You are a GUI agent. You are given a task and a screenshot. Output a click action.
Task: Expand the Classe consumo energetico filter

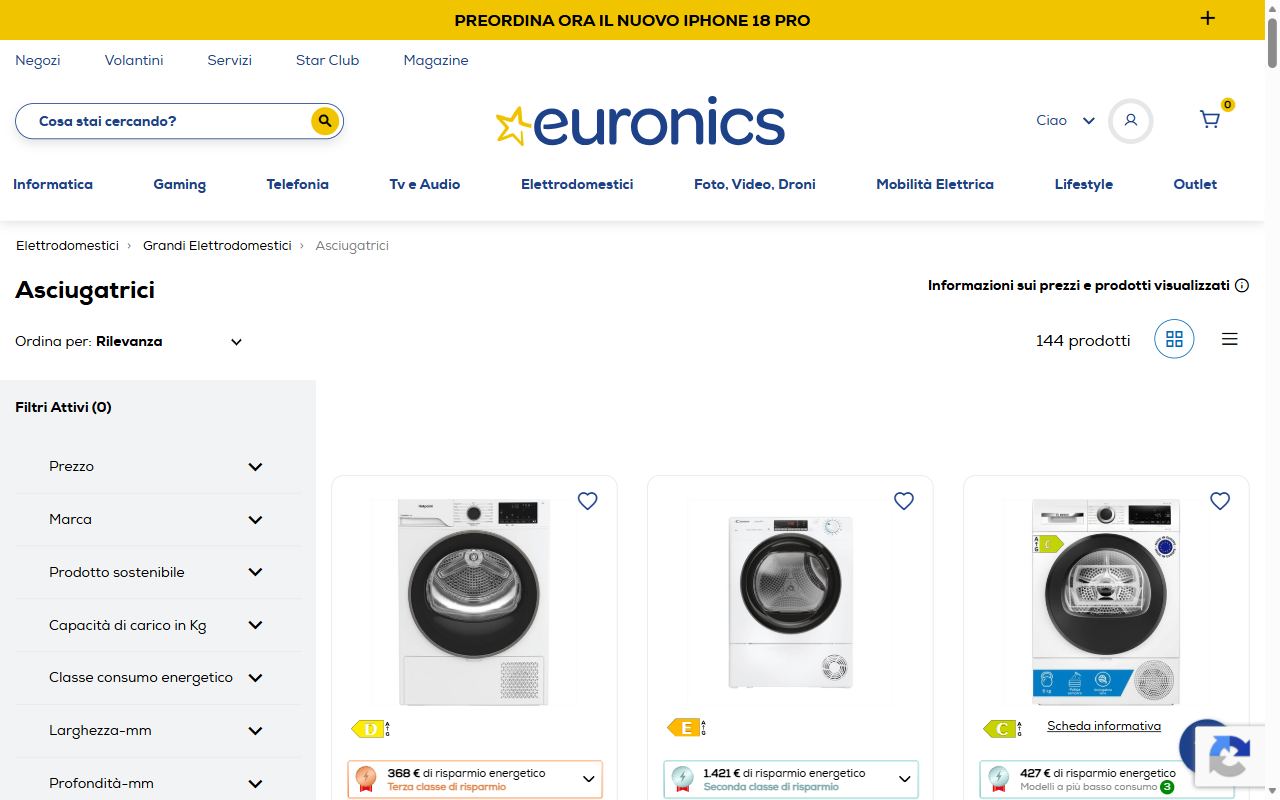157,677
